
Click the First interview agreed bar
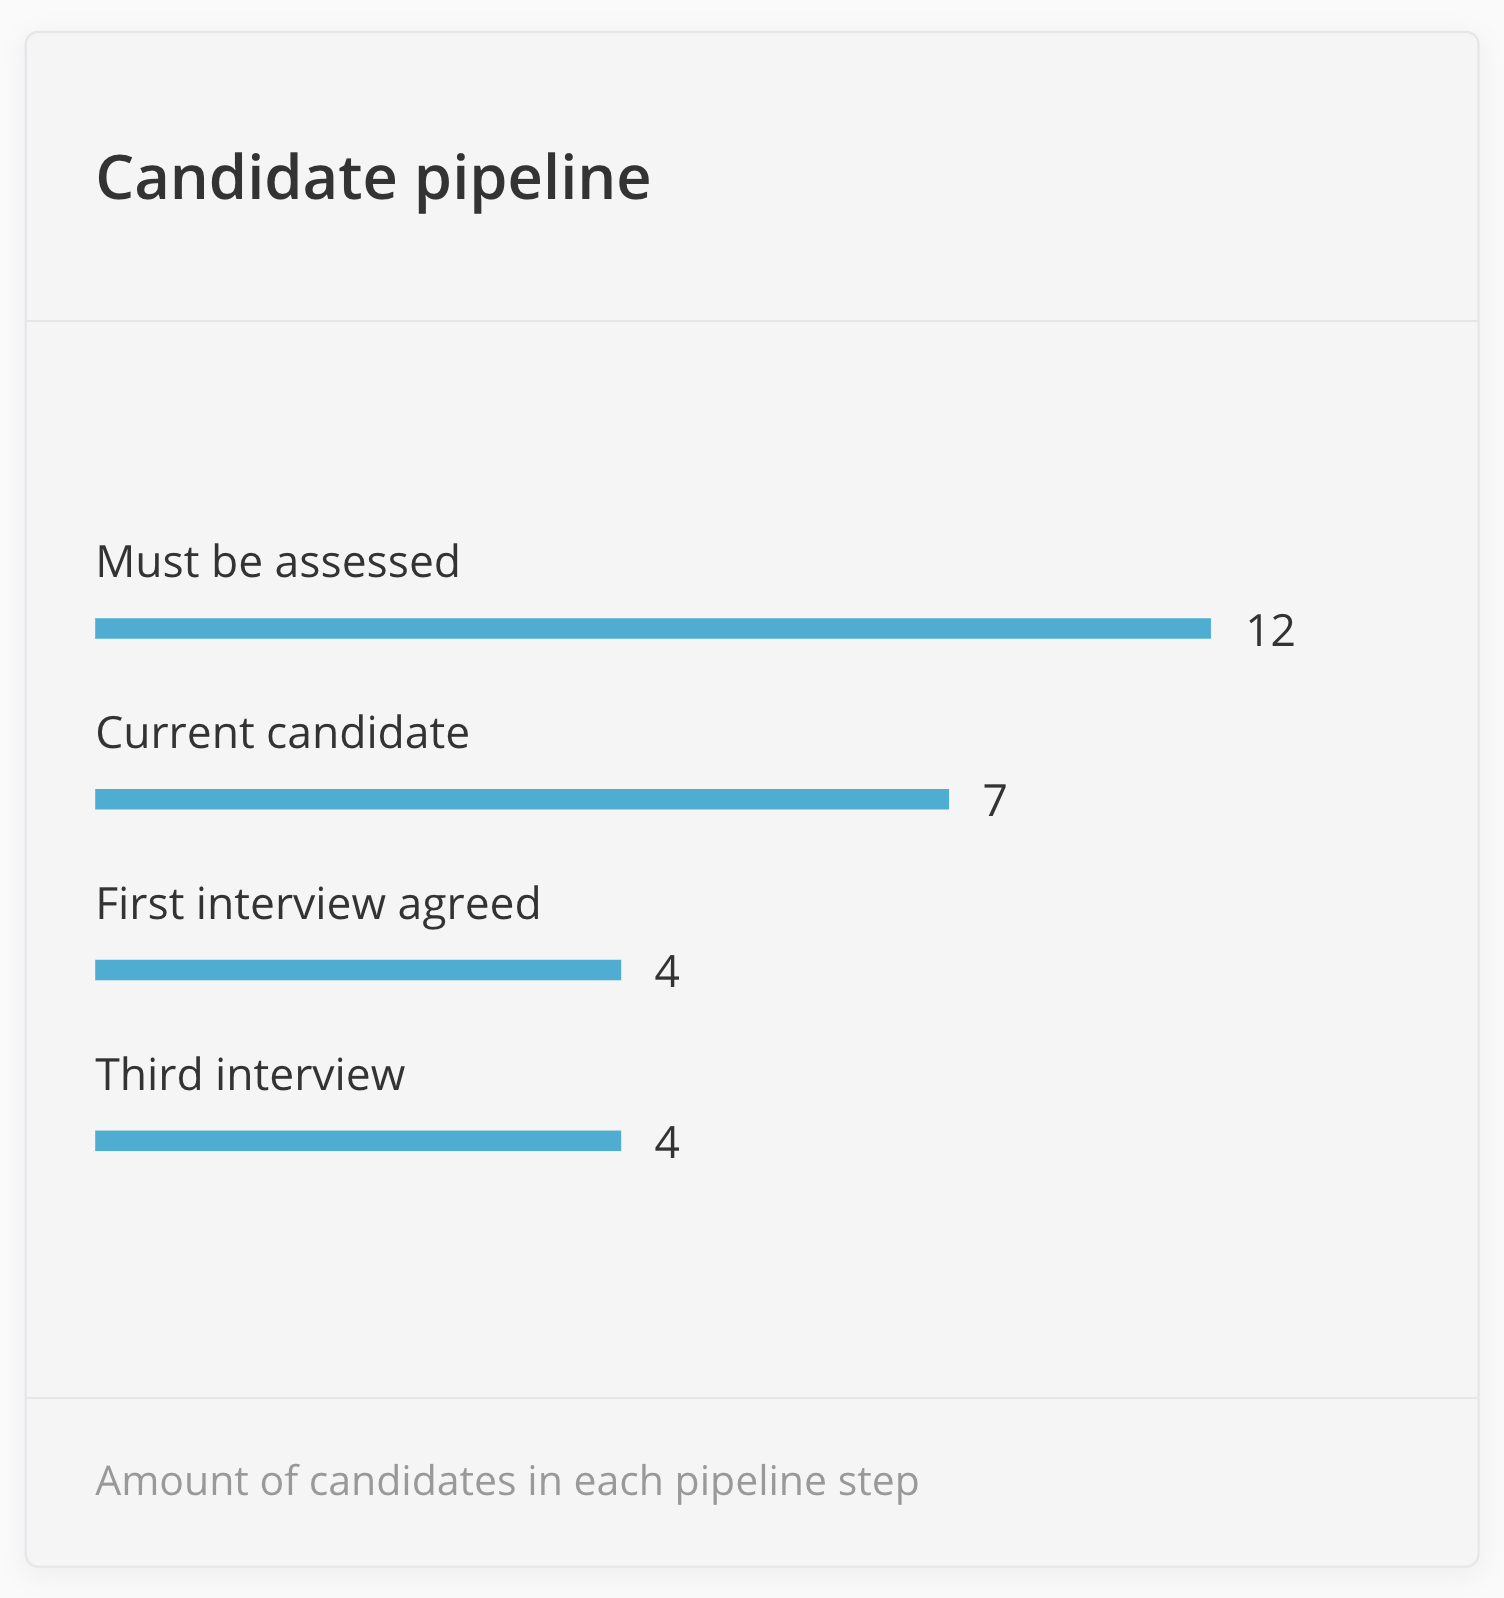click(x=357, y=970)
